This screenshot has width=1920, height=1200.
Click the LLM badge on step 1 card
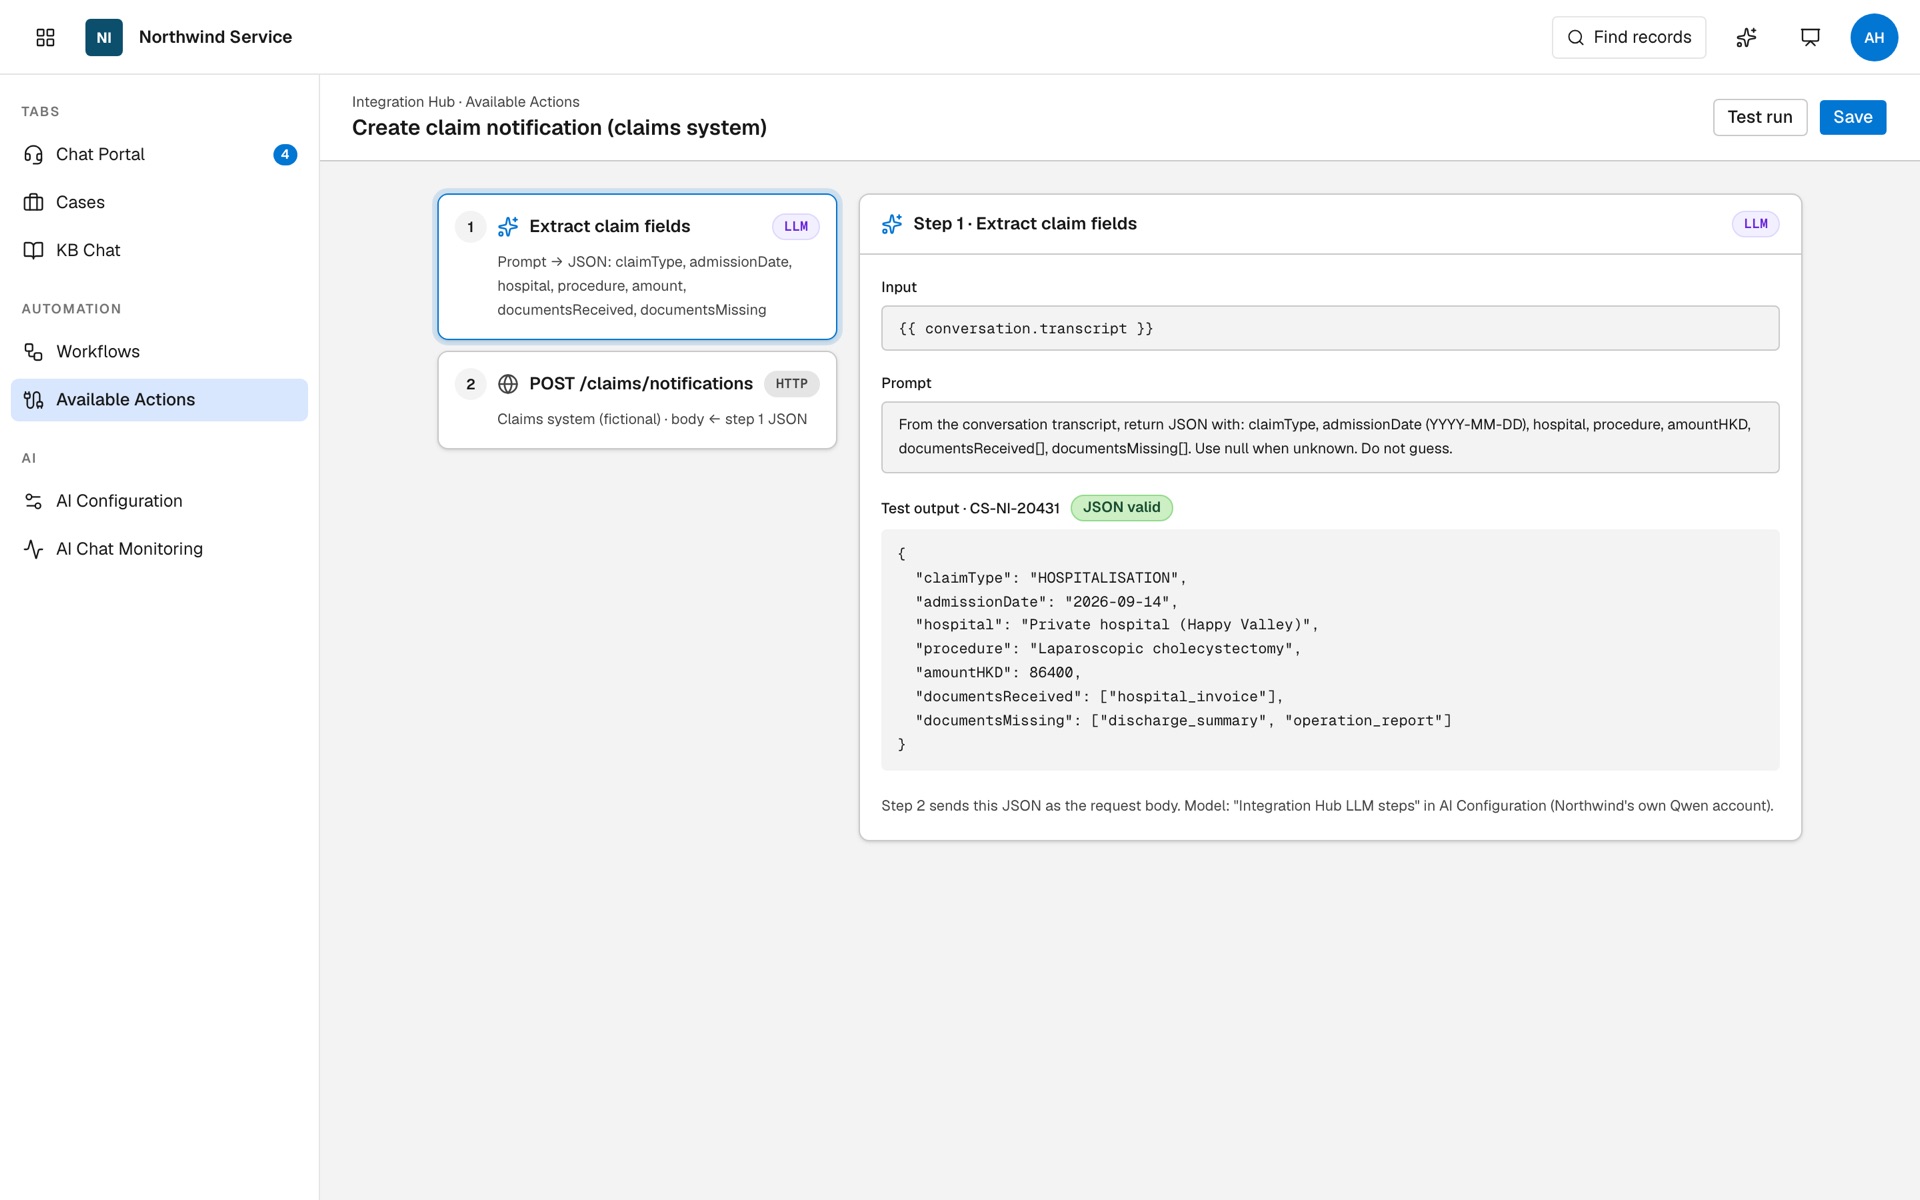tap(795, 227)
